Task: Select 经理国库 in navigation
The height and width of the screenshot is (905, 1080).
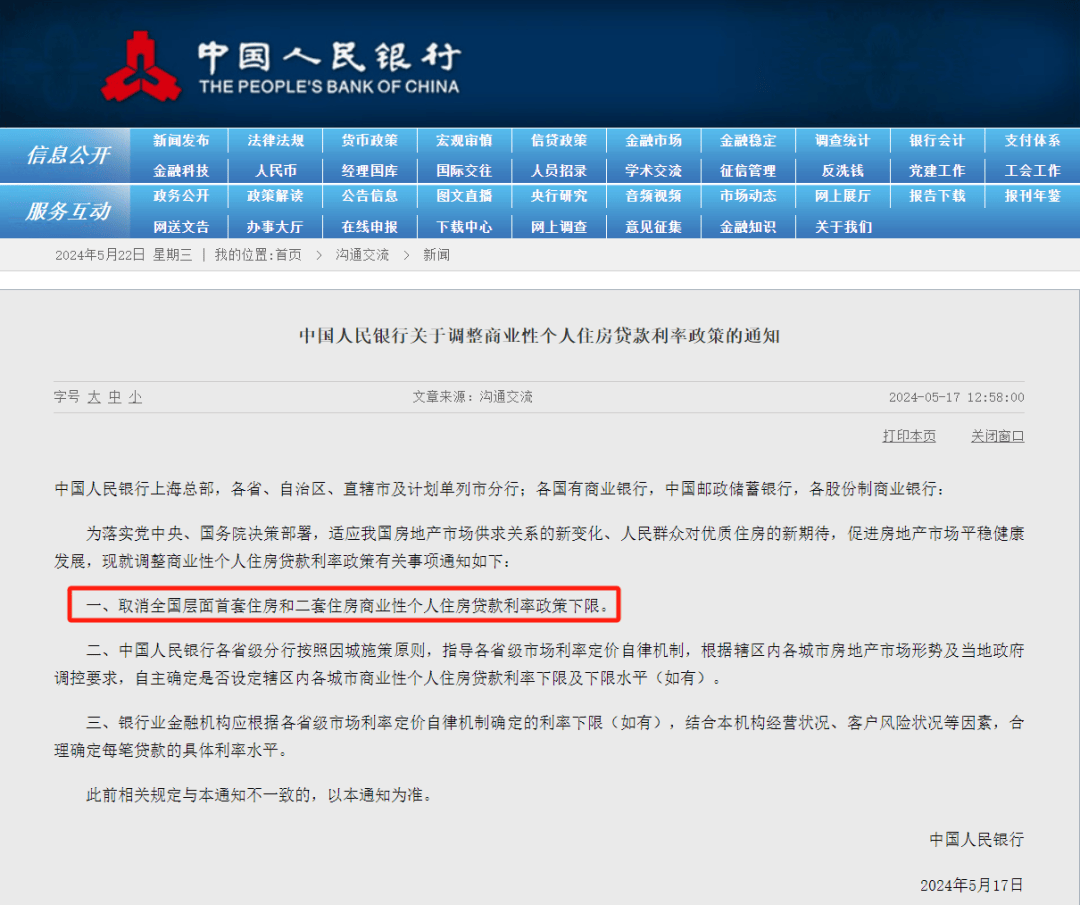Action: (370, 171)
